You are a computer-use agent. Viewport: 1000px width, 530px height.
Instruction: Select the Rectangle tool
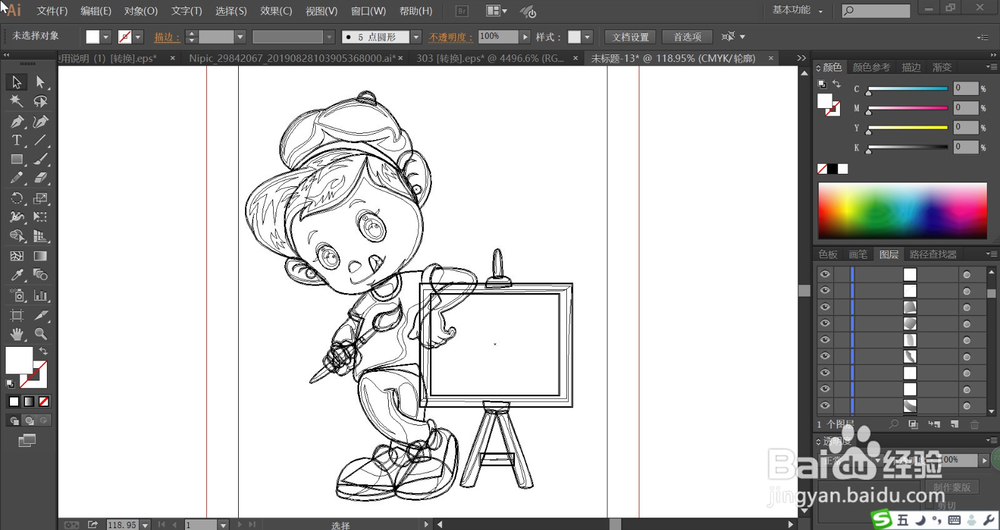click(17, 159)
